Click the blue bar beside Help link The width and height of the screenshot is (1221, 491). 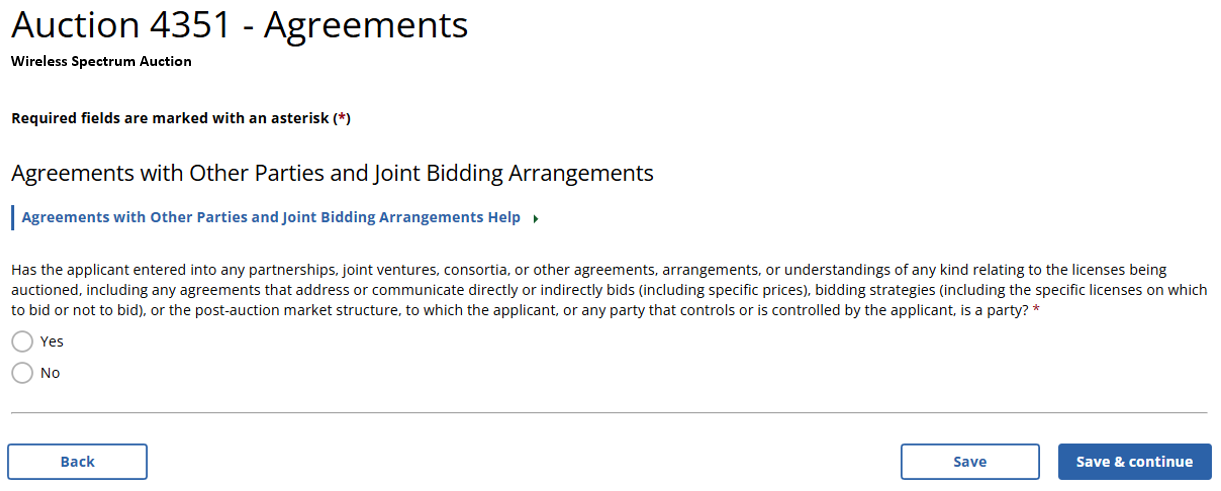click(x=12, y=217)
